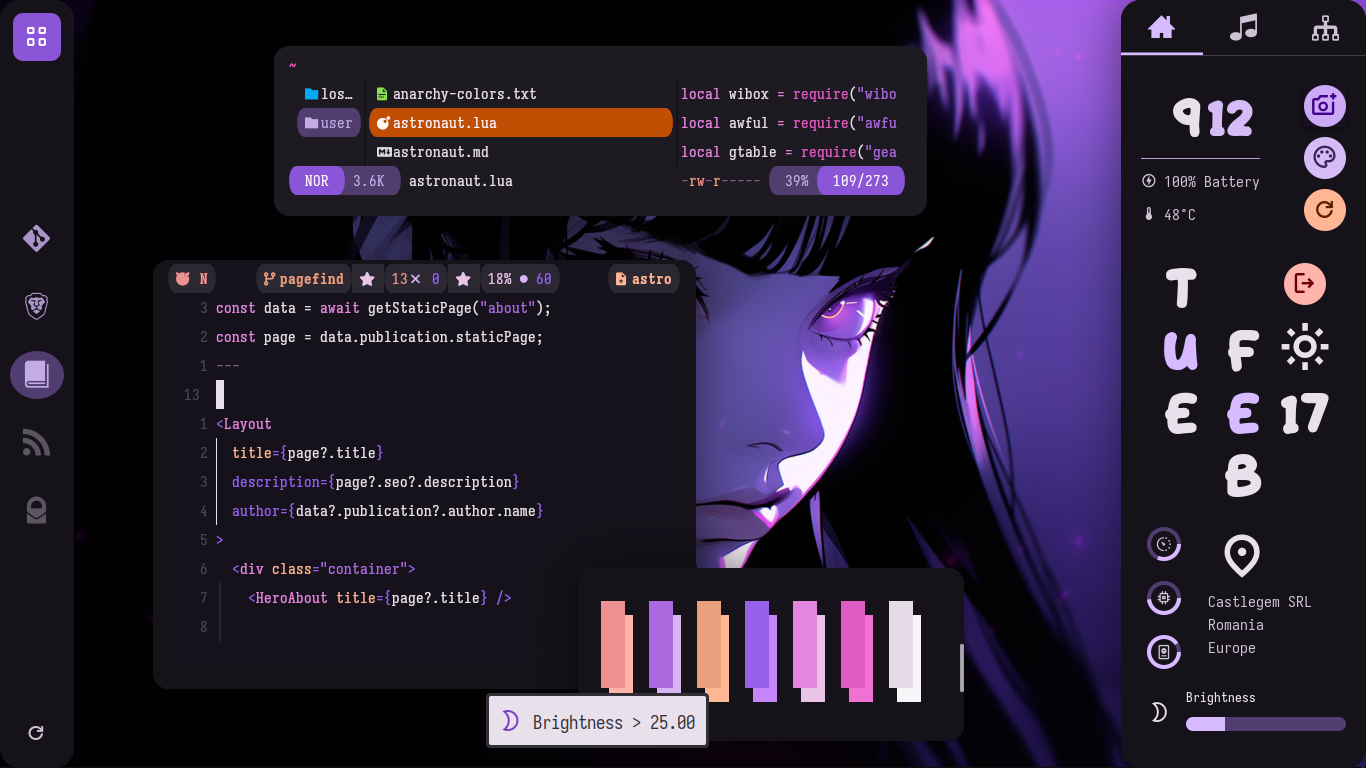Open the palette color picker tool
Screen dimensions: 1366x768
pyautogui.click(x=1324, y=158)
